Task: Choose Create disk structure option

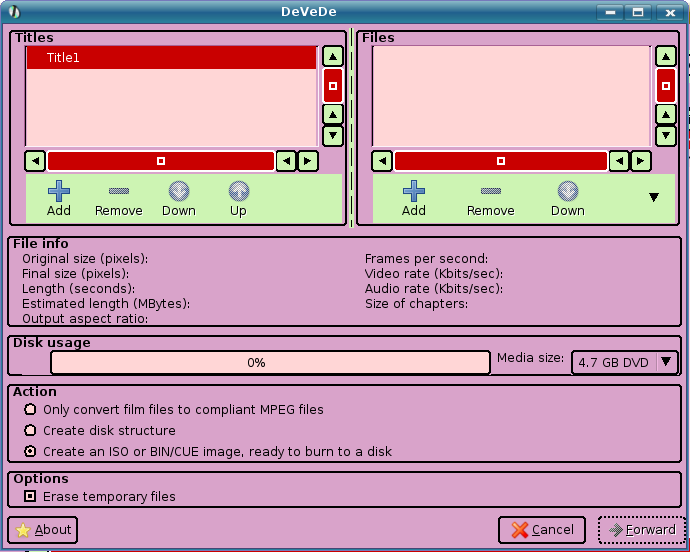Action: 30,430
